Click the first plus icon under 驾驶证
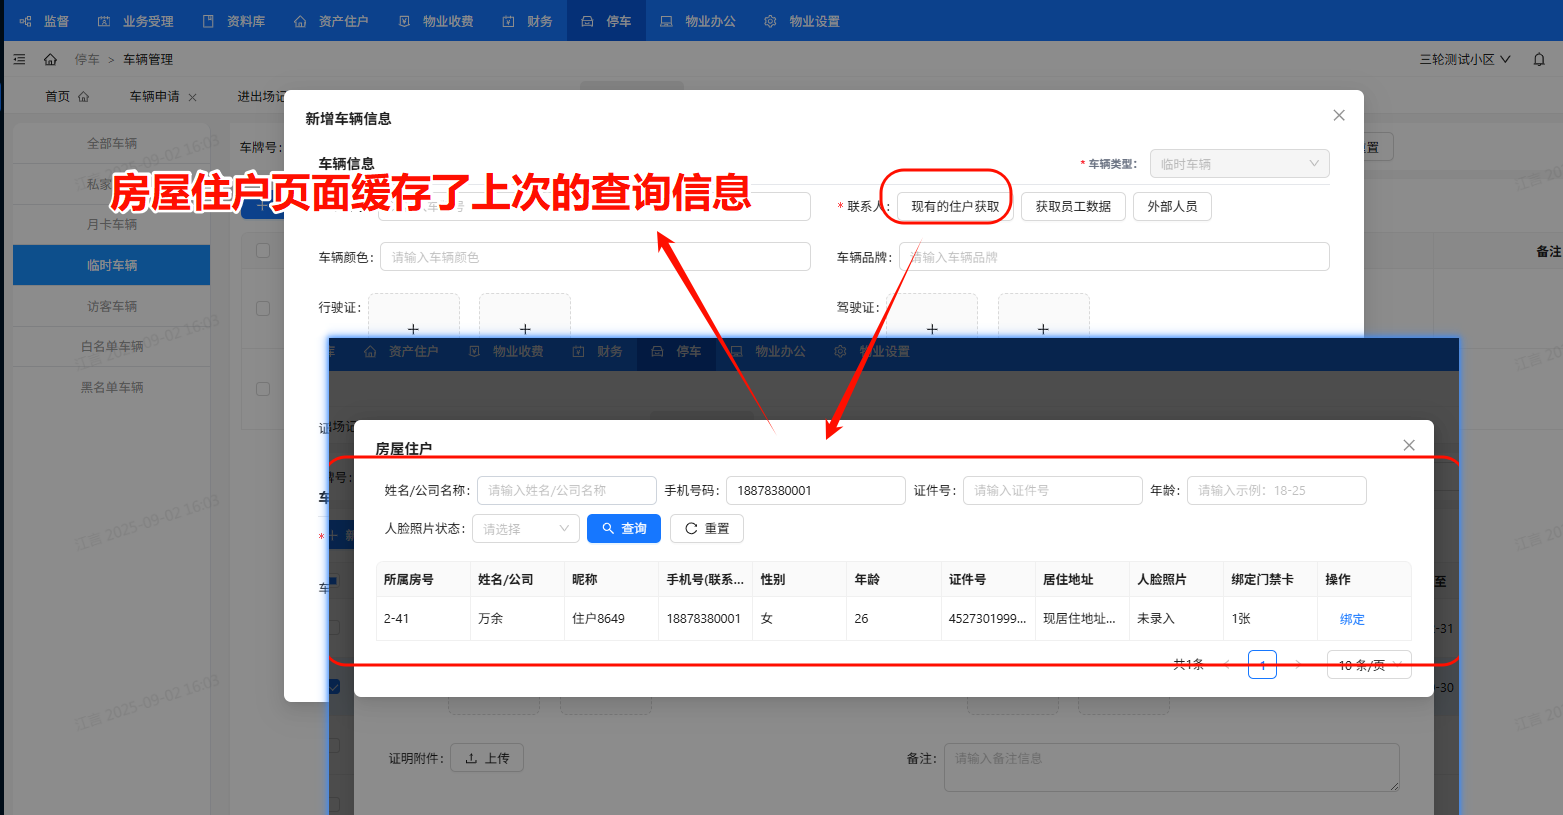The width and height of the screenshot is (1563, 815). 931,328
